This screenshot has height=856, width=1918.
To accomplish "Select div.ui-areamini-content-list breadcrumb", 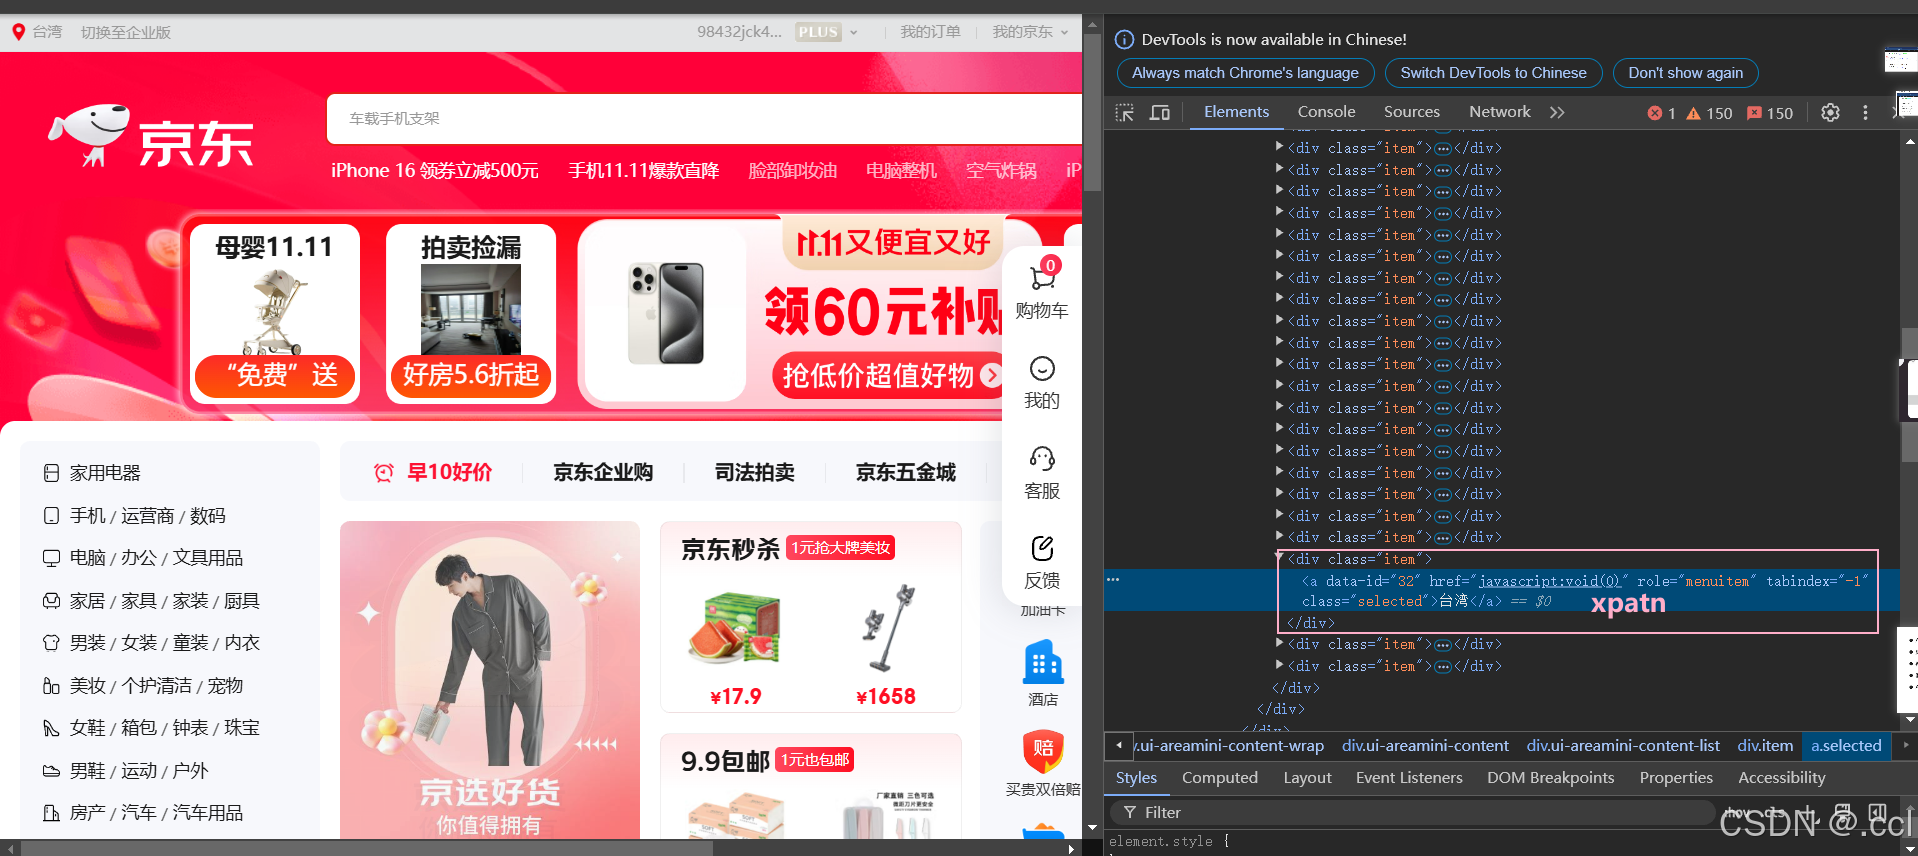I will 1623,746.
